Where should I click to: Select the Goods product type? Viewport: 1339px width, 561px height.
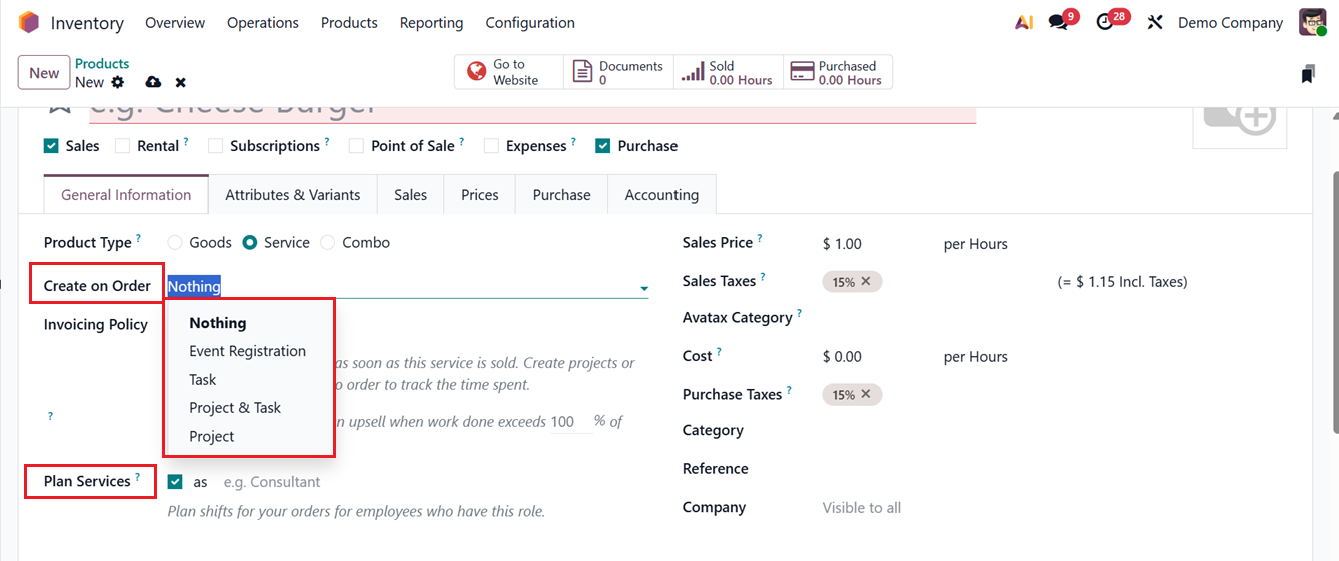point(175,243)
